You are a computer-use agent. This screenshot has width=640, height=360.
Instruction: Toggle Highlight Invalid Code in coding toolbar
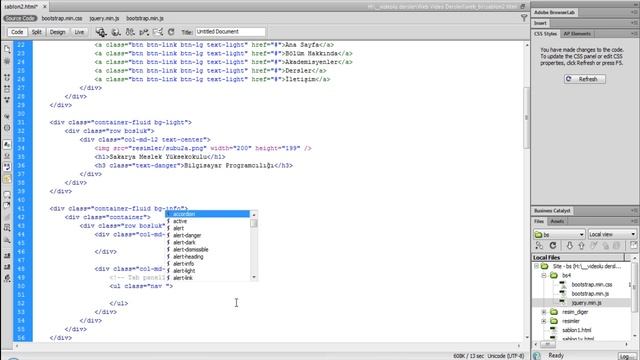pyautogui.click(x=7, y=156)
